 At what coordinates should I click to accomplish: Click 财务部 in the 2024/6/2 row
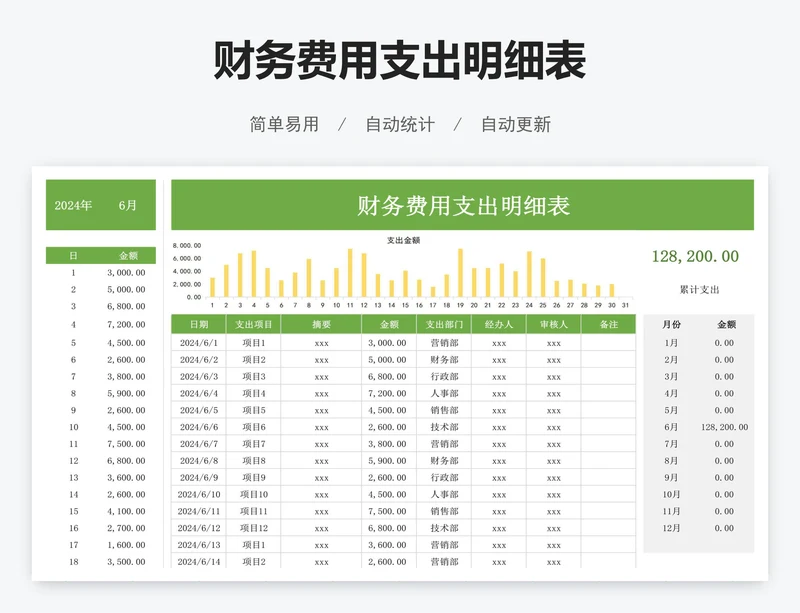pos(444,360)
